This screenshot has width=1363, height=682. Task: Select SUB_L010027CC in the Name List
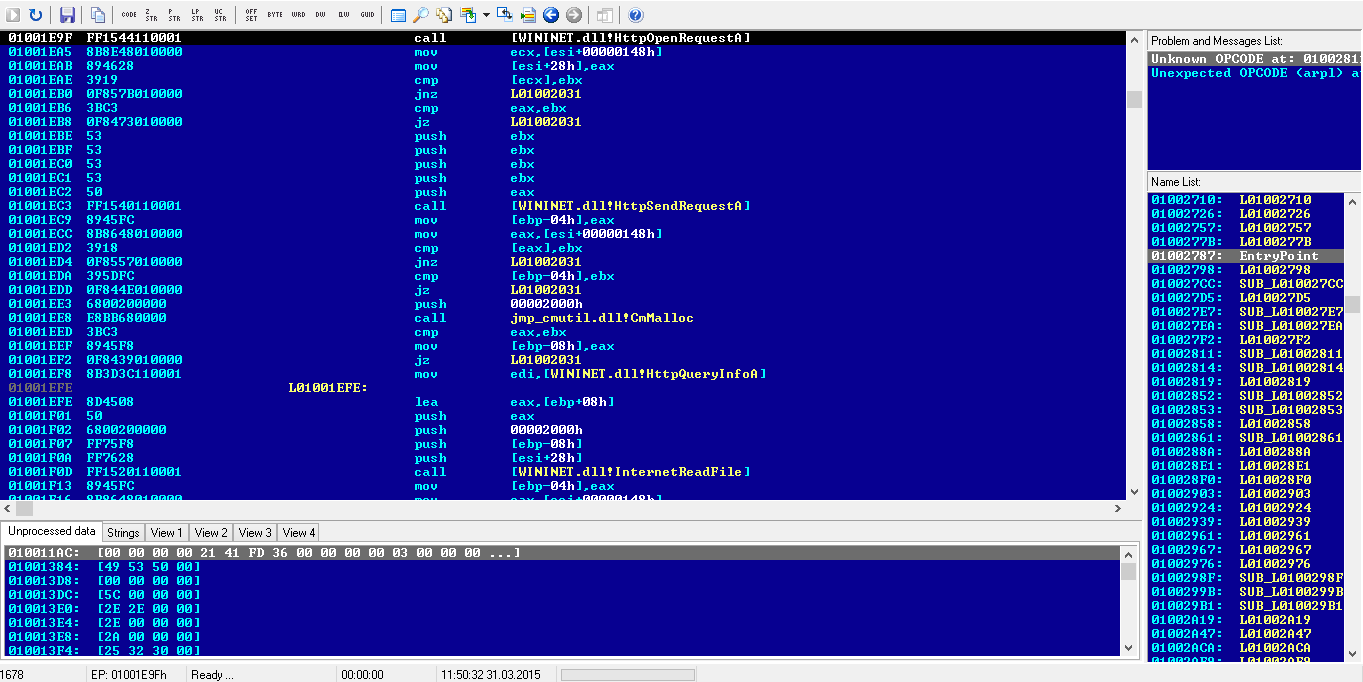point(1245,284)
